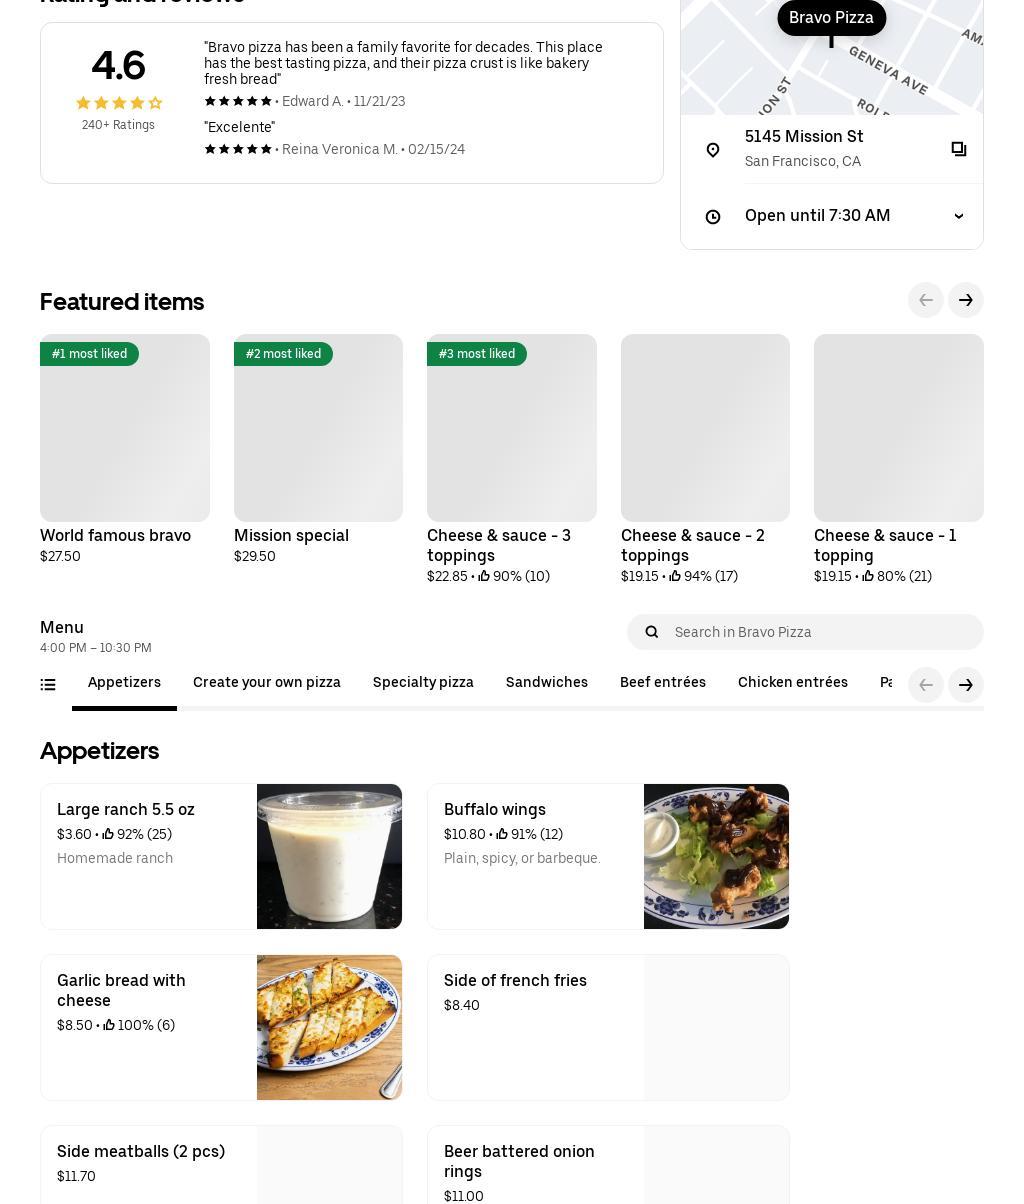The height and width of the screenshot is (1204, 1024).
Task: Click the Garlic bread with cheese photo
Action: point(329,1027)
